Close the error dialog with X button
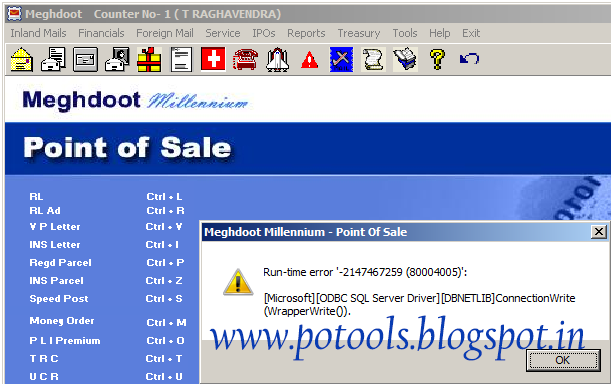611x384 pixels. tap(599, 232)
